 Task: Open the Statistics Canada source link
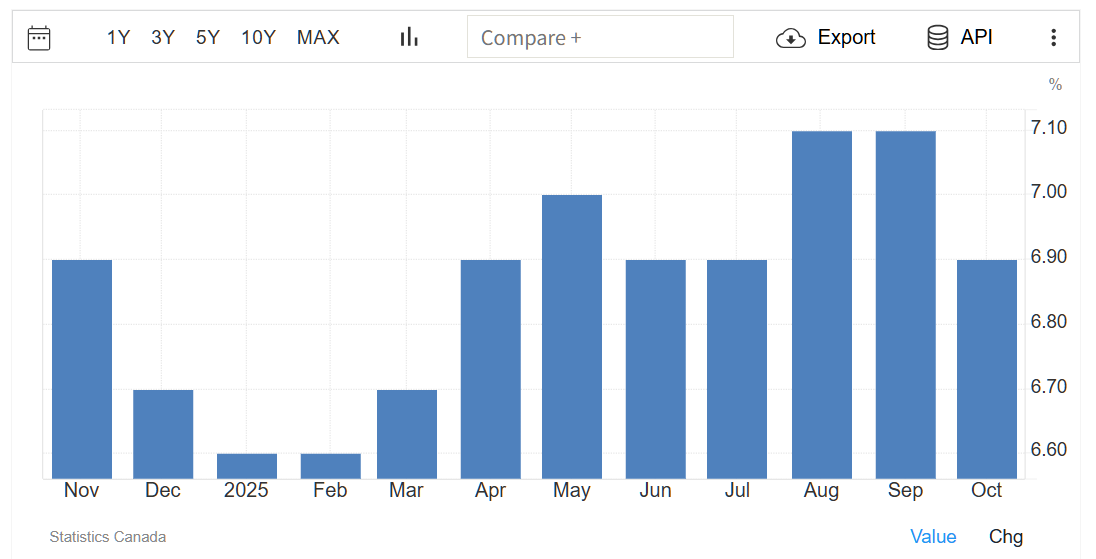[108, 537]
